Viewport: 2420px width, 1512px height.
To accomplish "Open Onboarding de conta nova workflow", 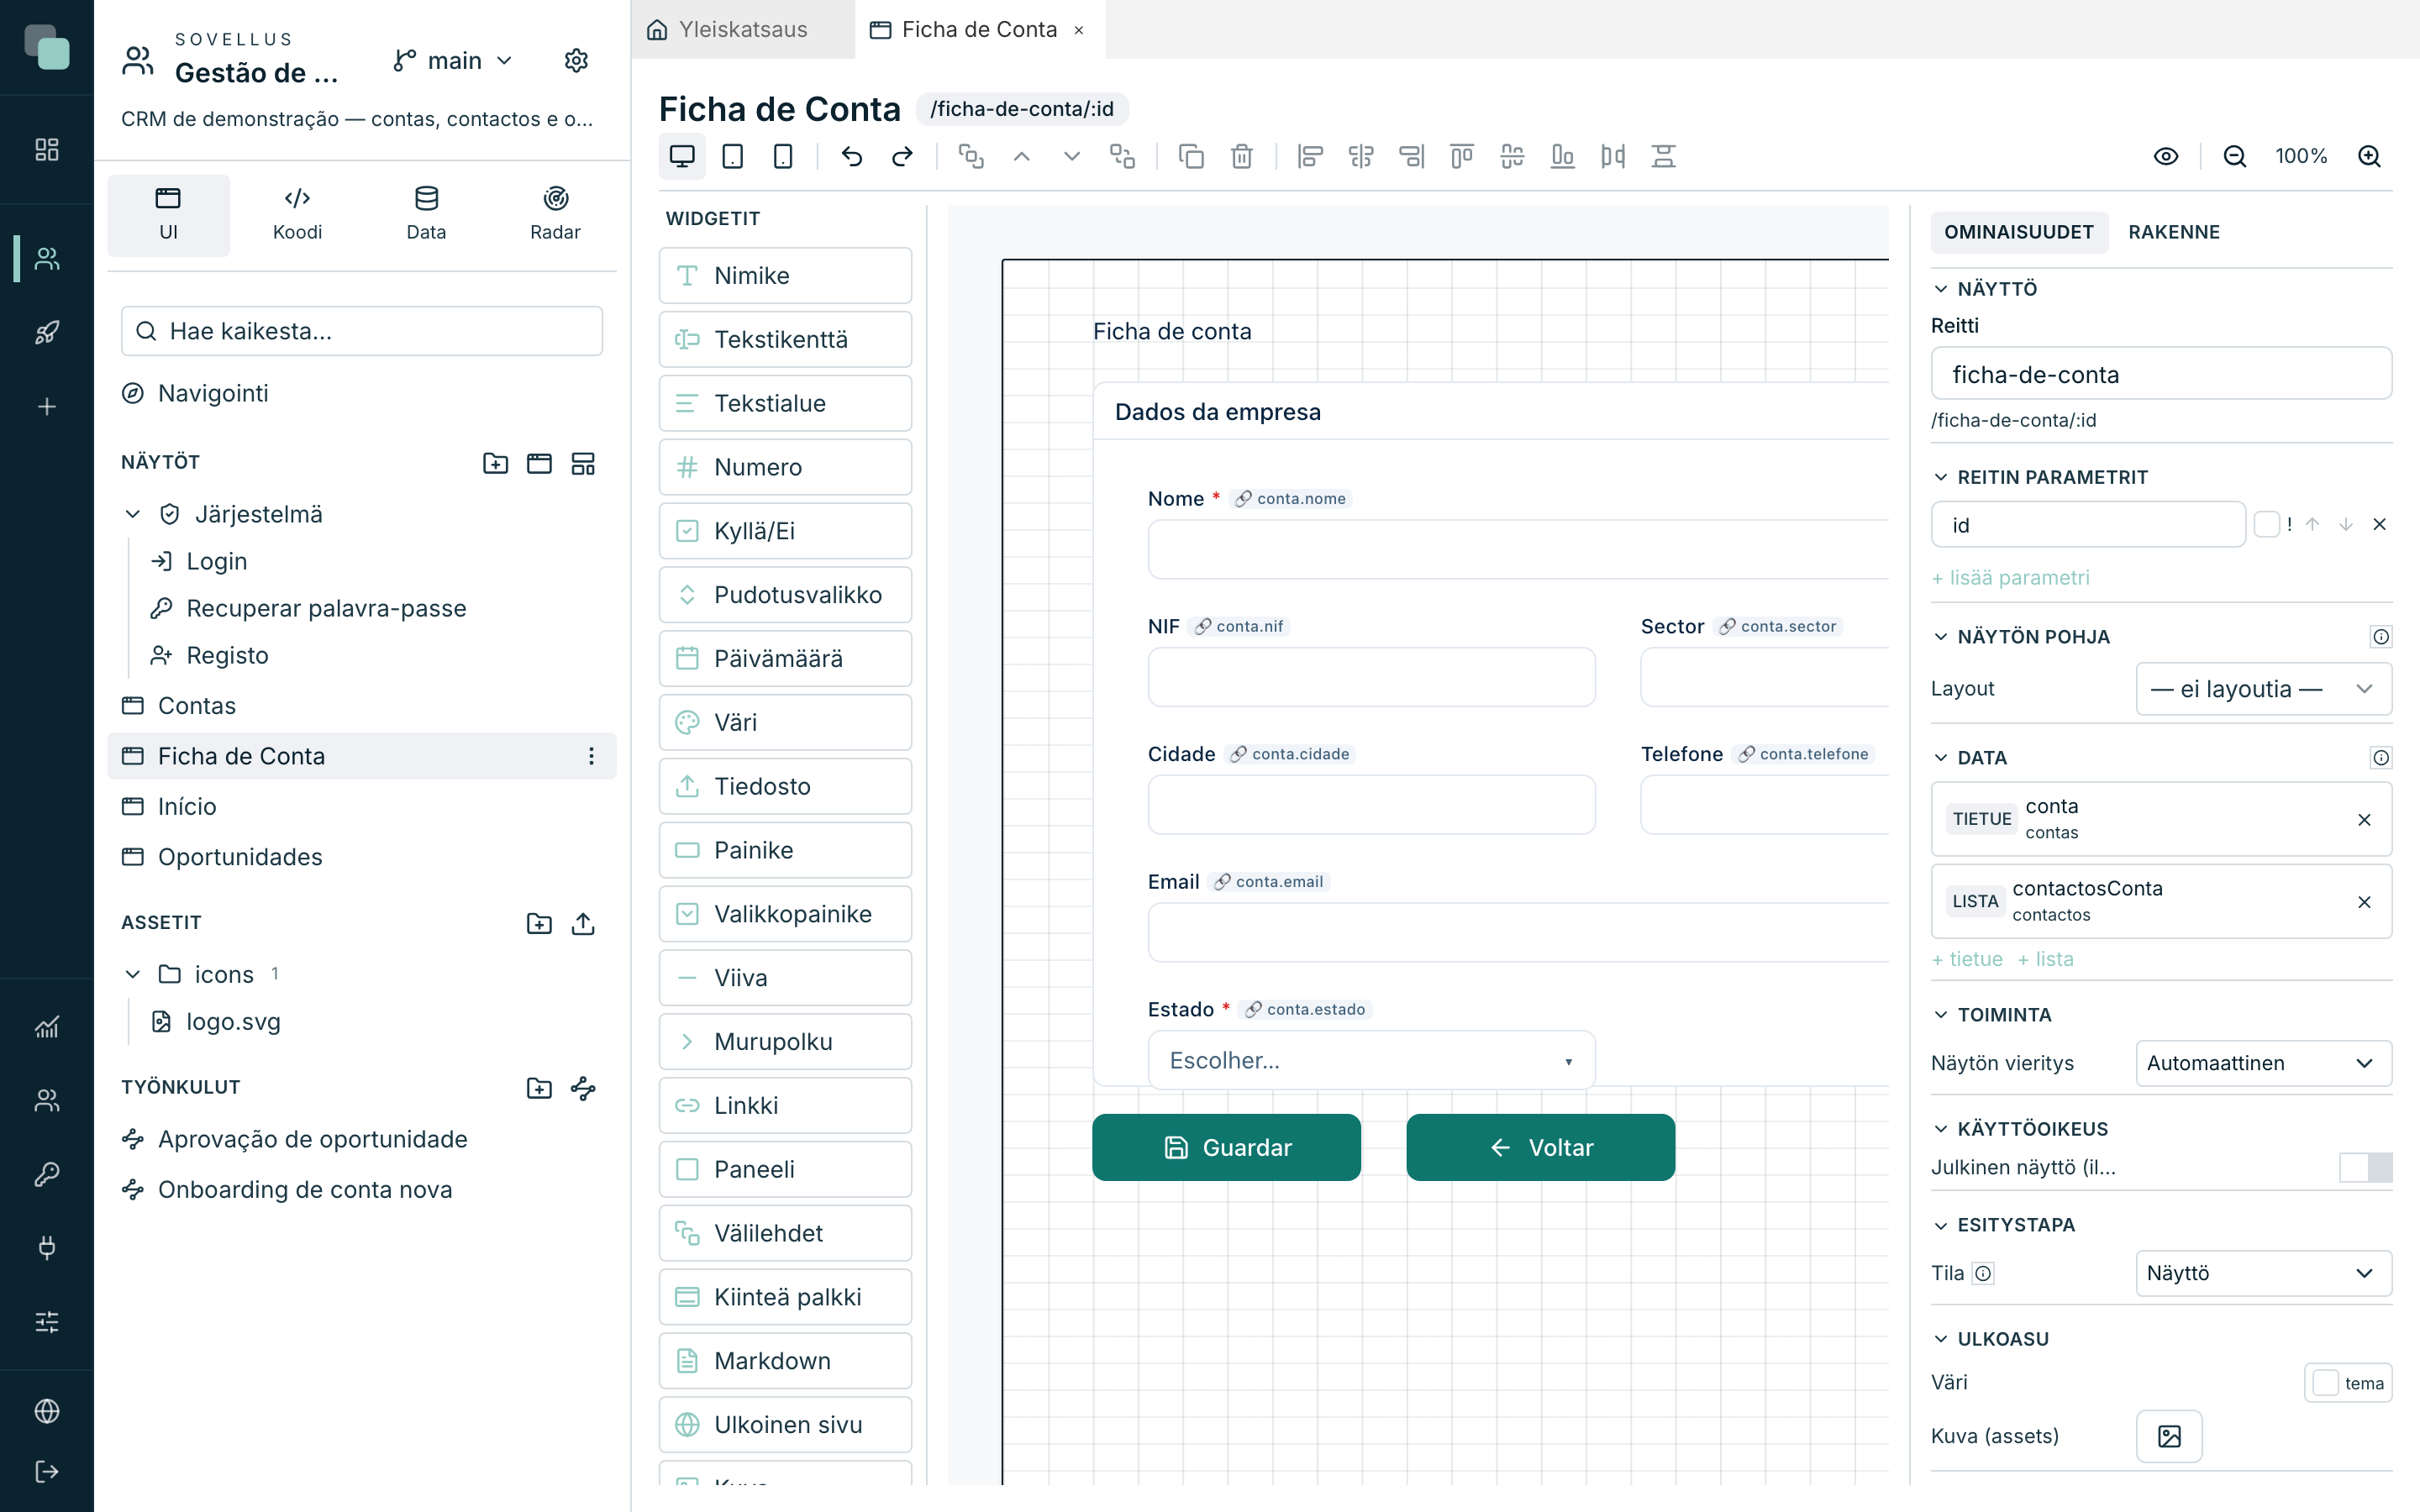I will pos(305,1189).
